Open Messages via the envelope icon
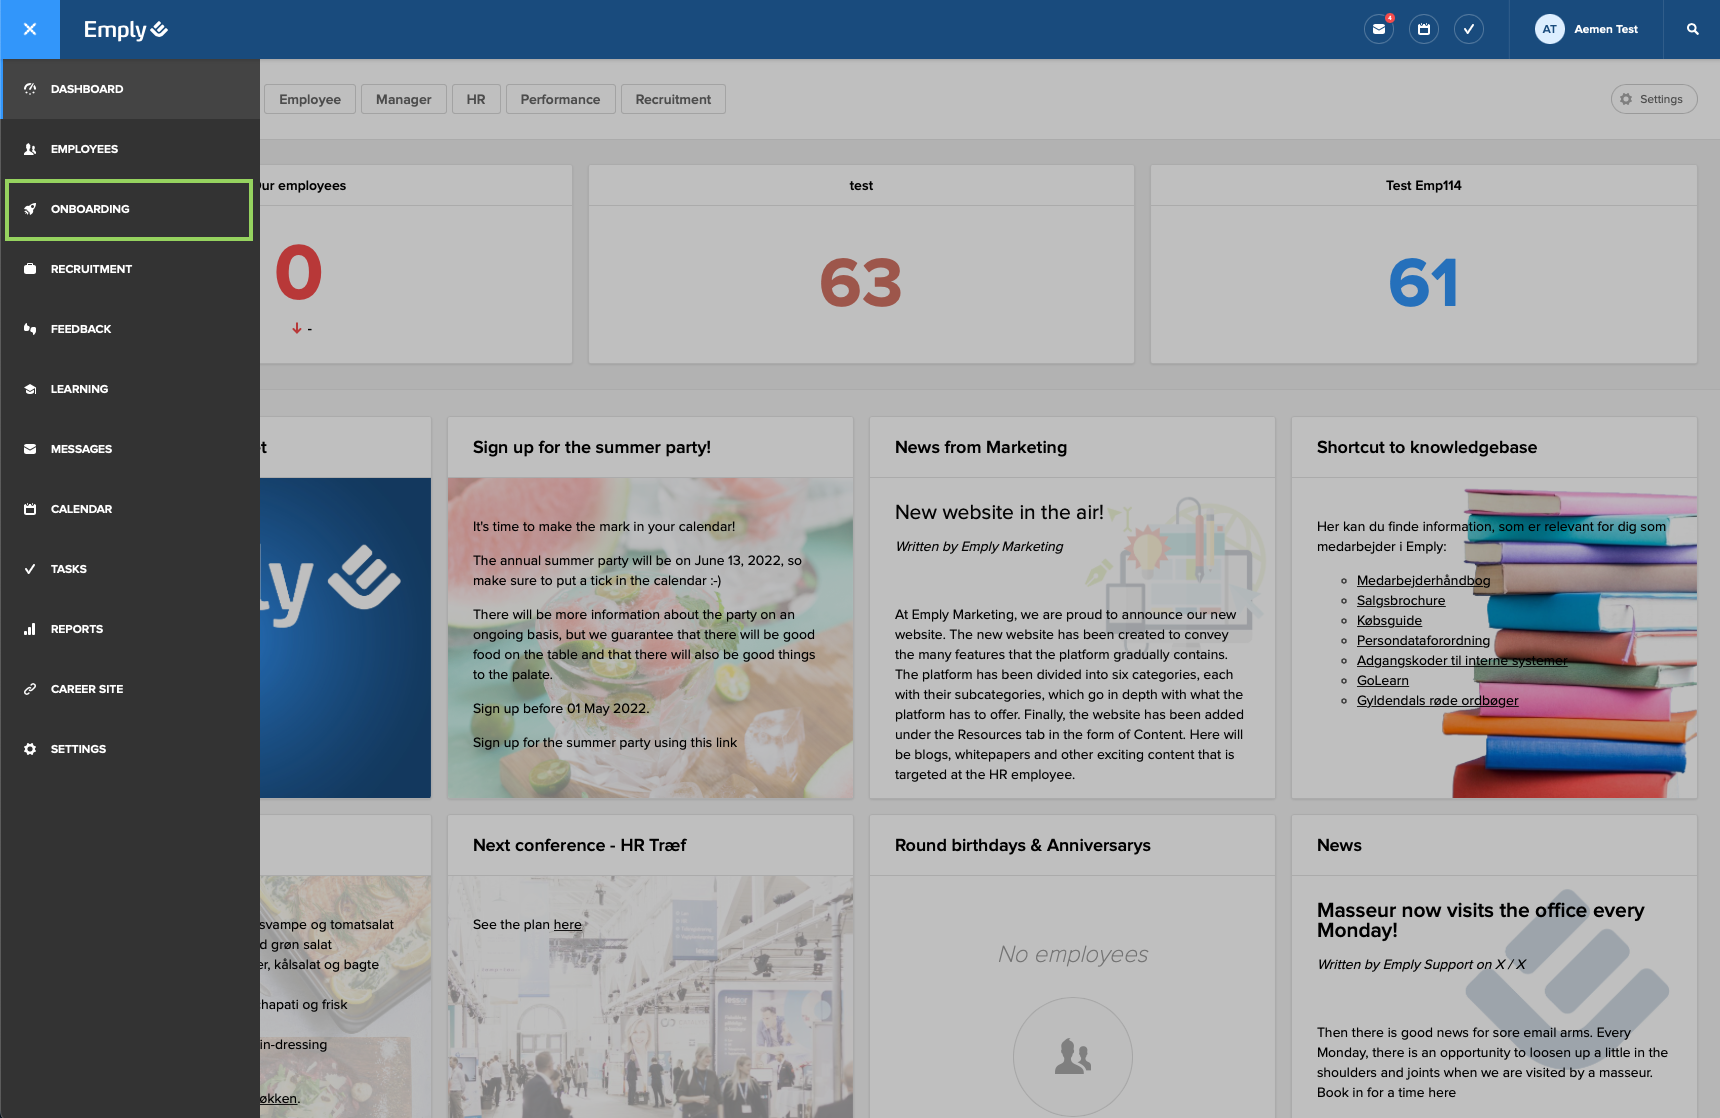 pyautogui.click(x=1378, y=29)
